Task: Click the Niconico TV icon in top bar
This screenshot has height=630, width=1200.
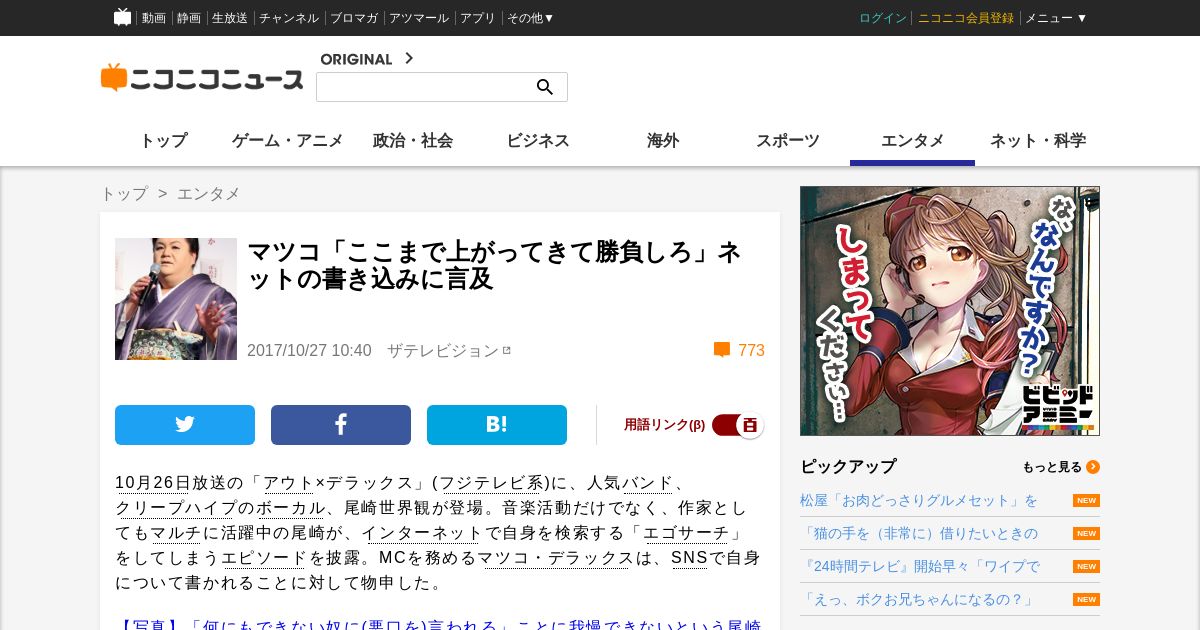Action: tap(122, 17)
